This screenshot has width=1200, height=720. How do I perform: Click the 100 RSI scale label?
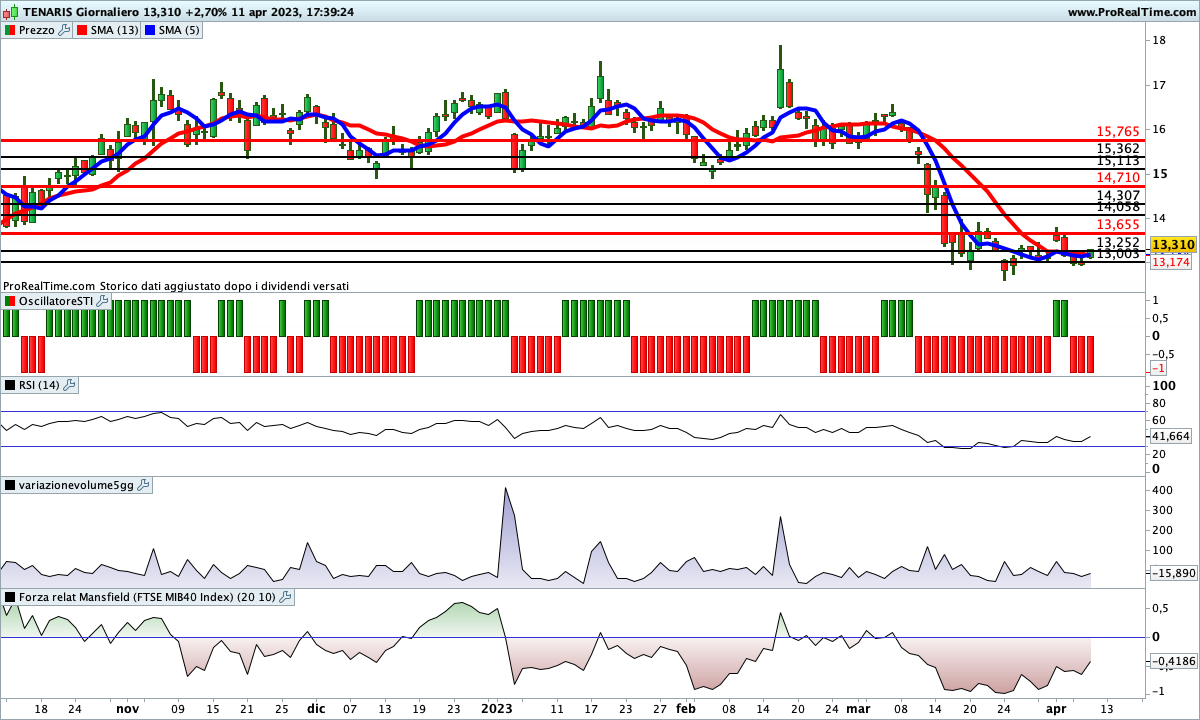tap(1164, 385)
